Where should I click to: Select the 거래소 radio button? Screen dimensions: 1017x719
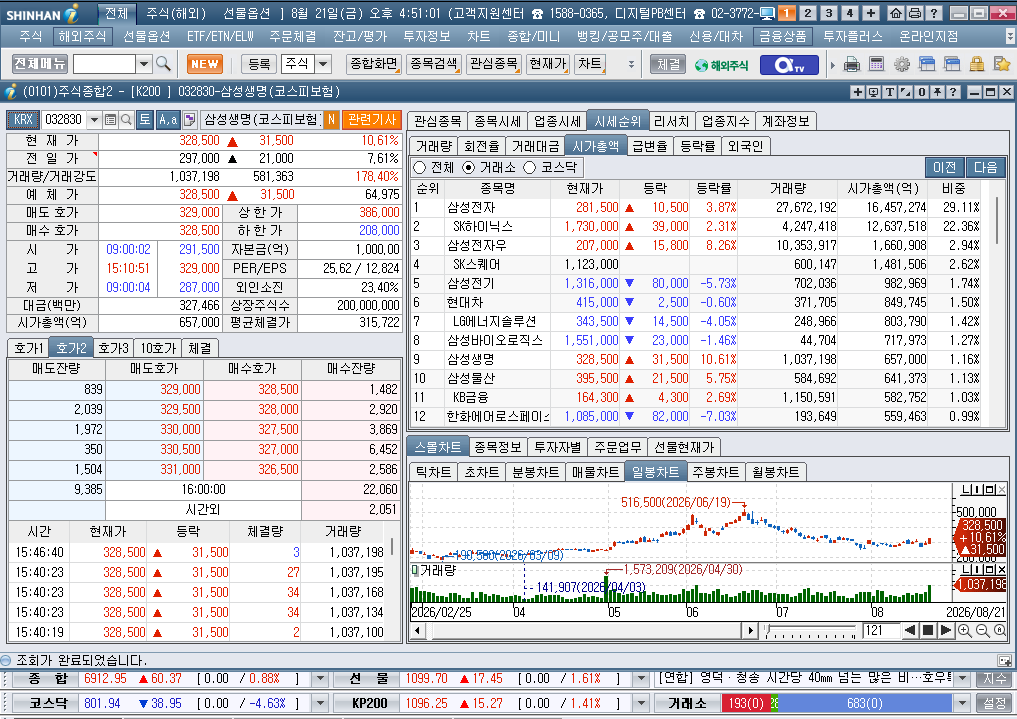[468, 168]
